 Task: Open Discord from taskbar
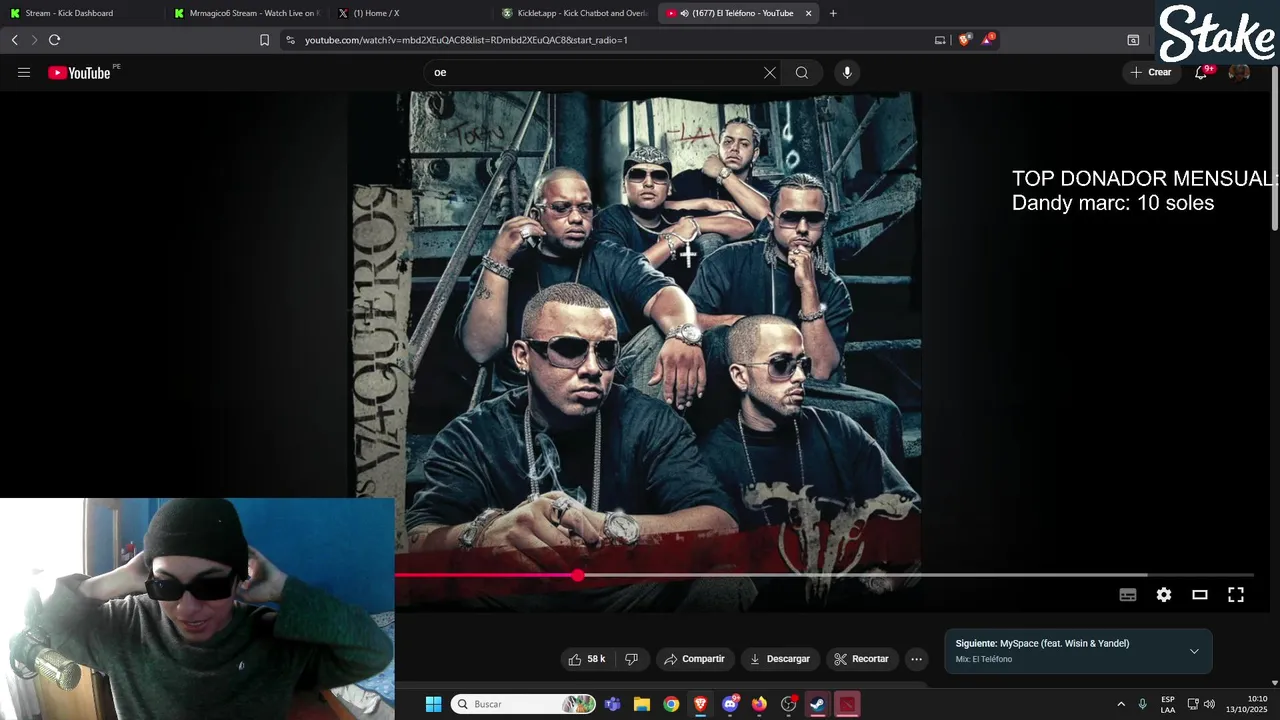tap(730, 704)
